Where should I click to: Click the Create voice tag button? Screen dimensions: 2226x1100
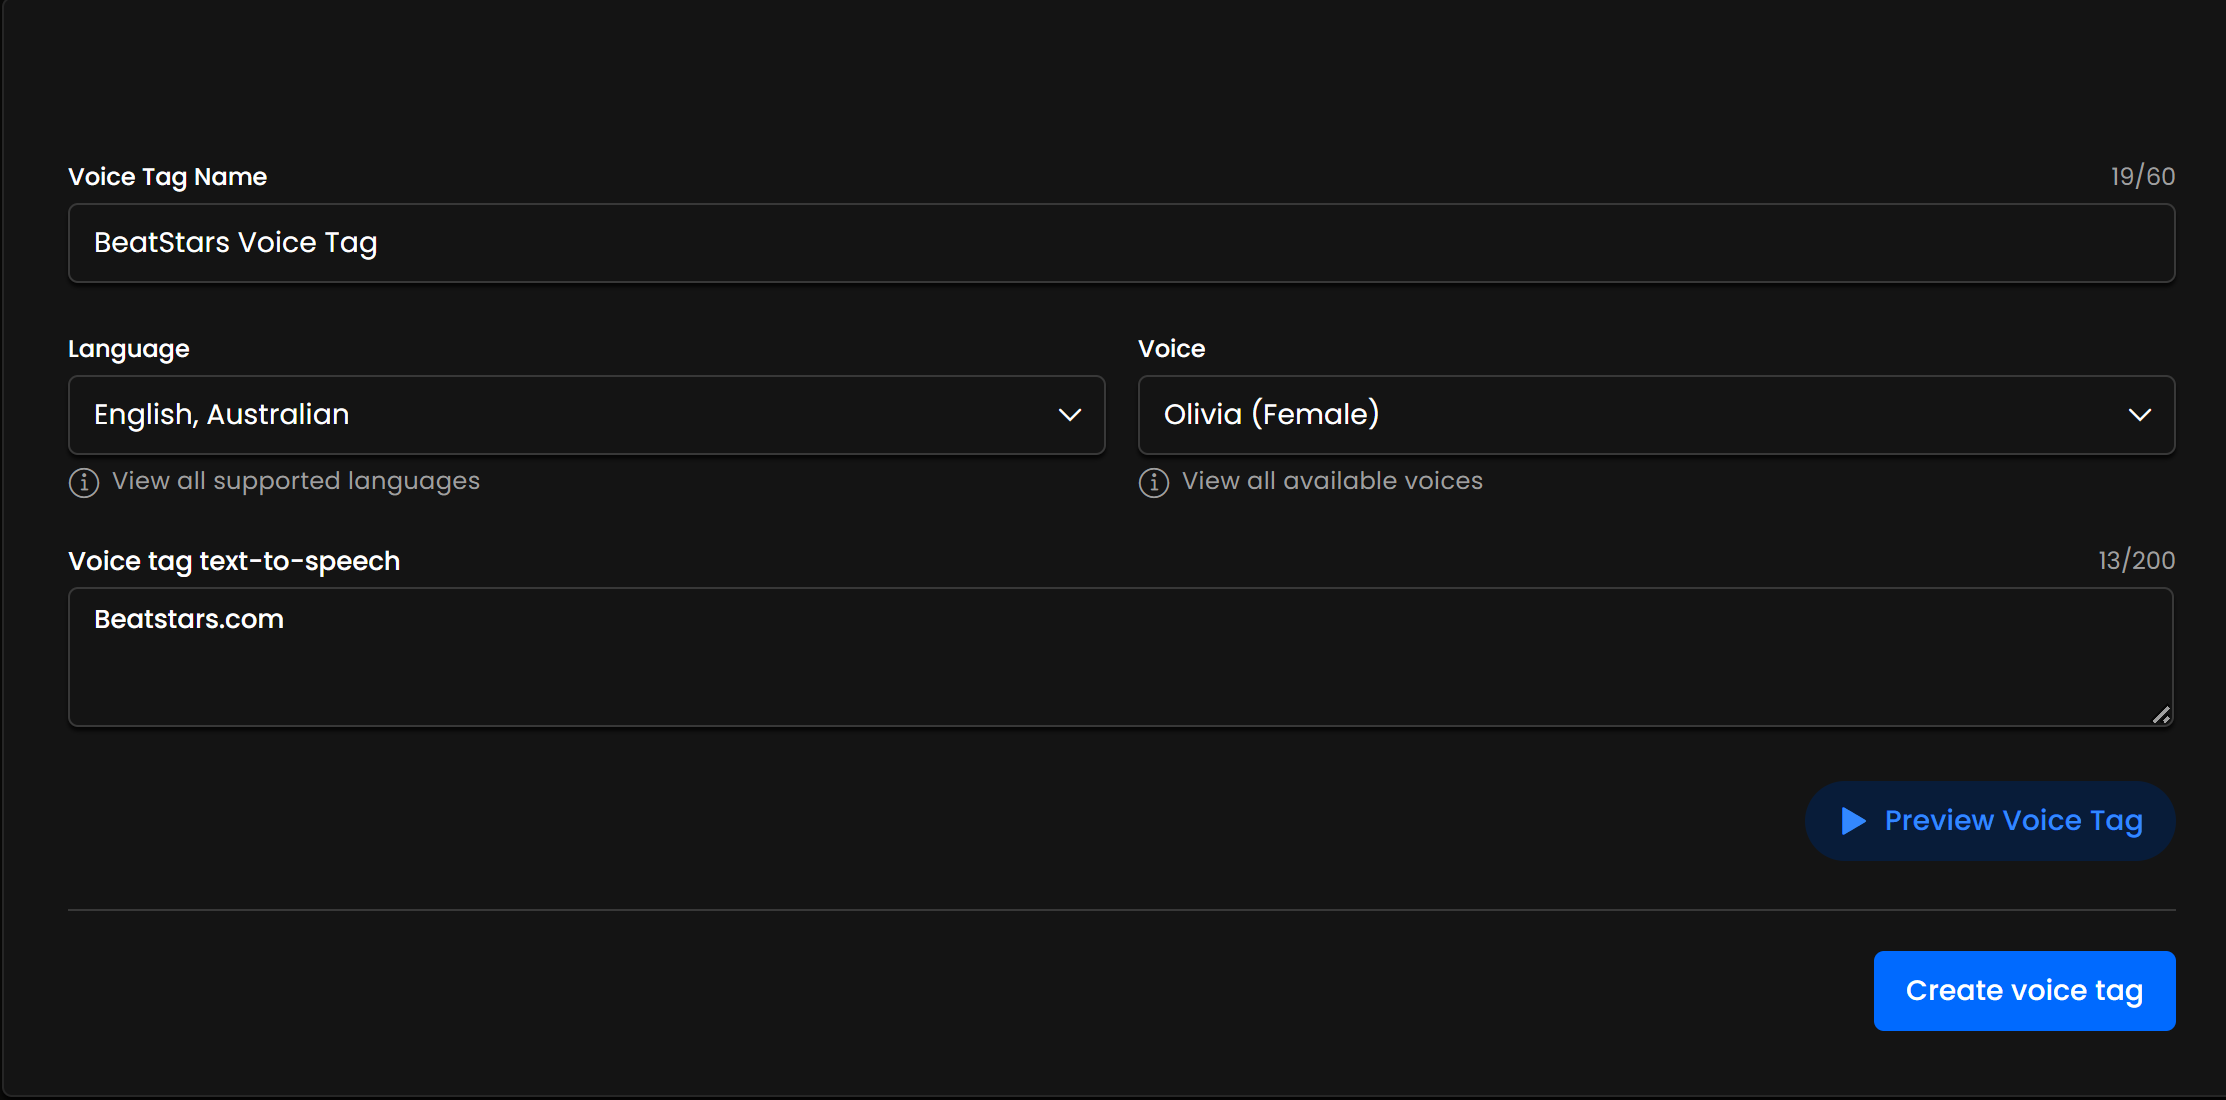[2024, 991]
